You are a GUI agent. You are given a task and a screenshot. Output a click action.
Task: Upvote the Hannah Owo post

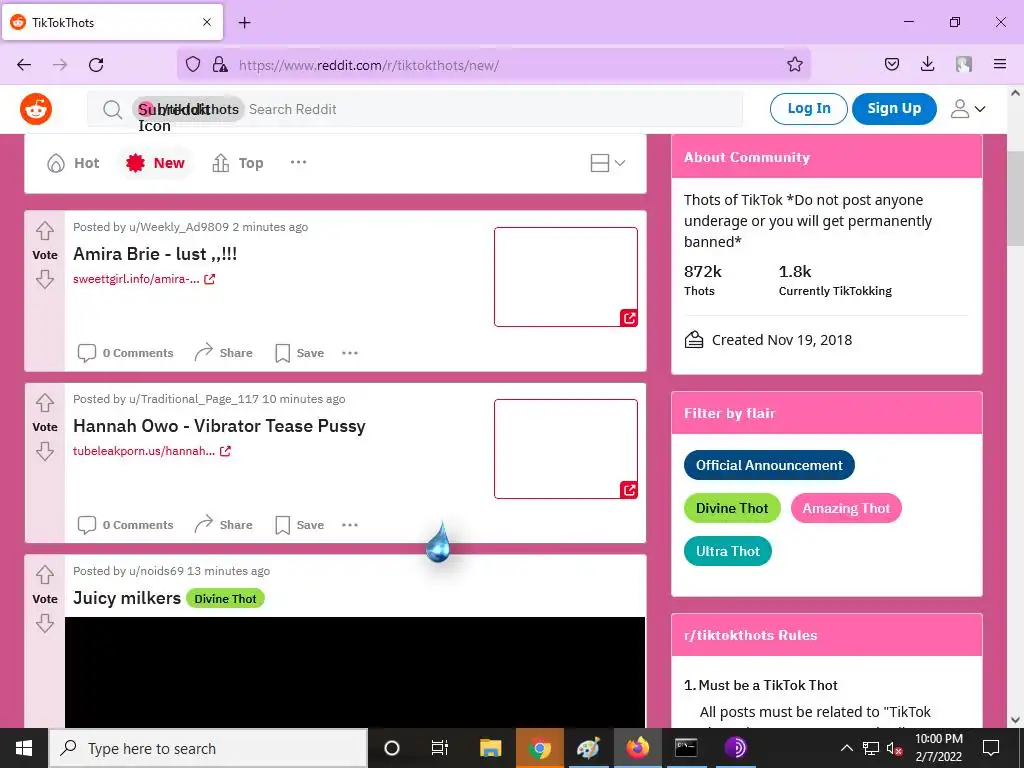[44, 402]
